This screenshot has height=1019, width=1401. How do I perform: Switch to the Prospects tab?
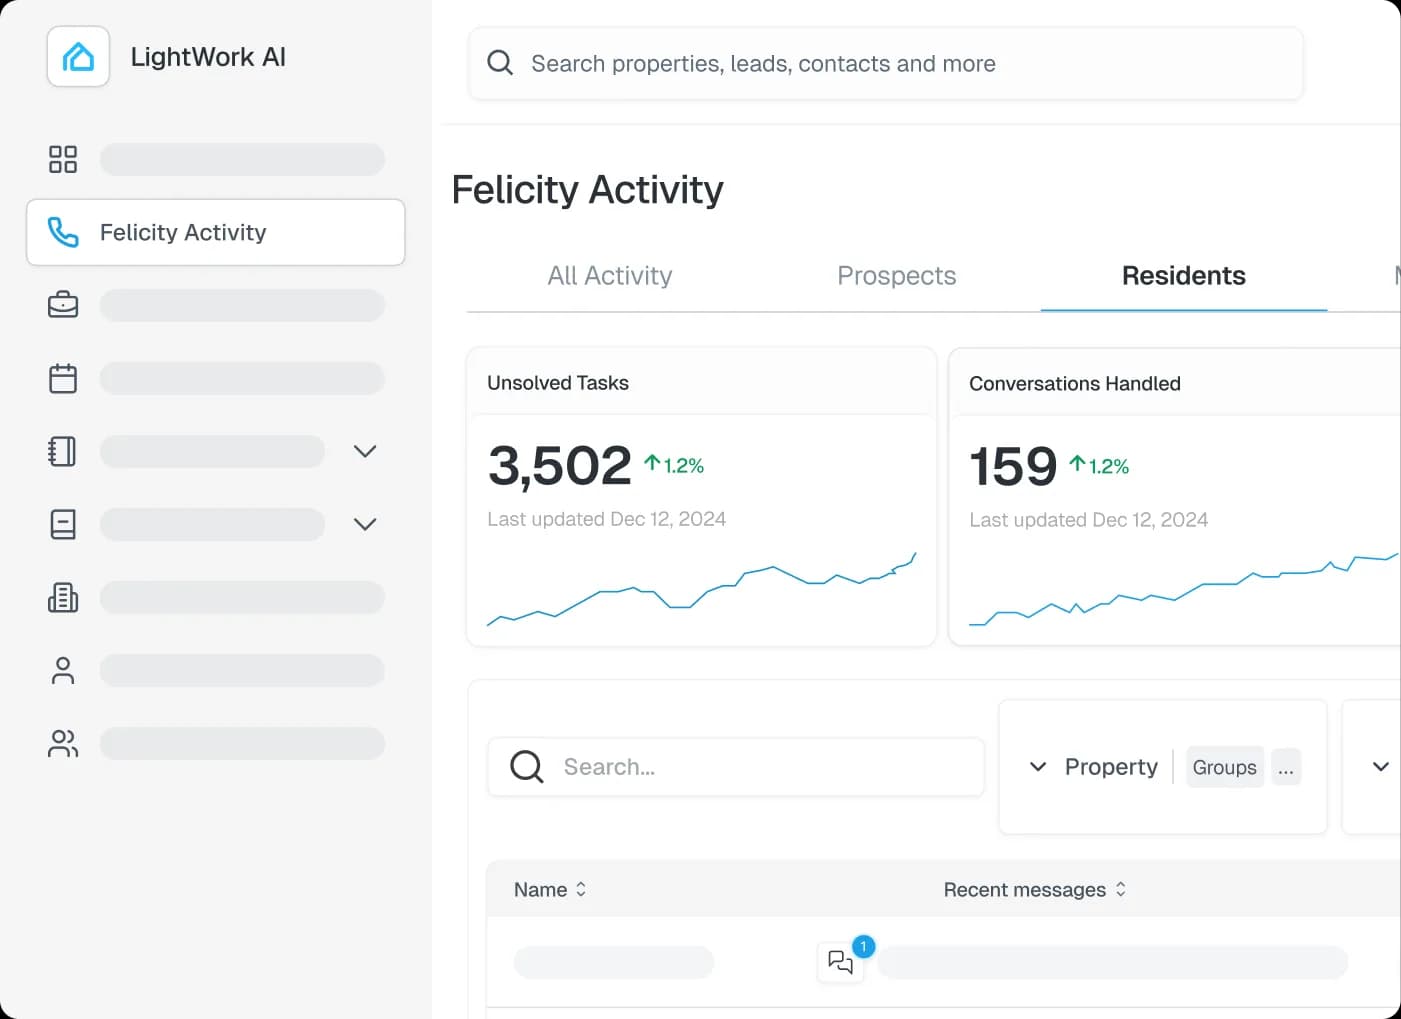coord(896,276)
